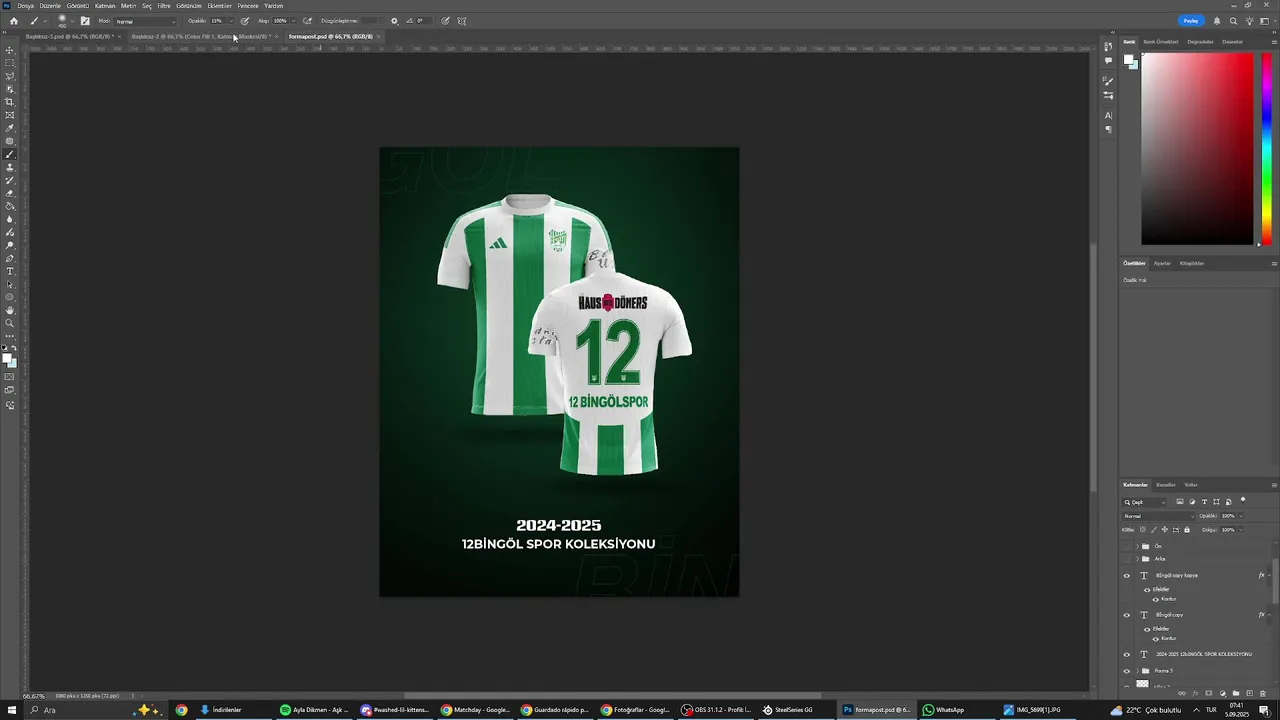Show the 'Arka' group visibility

(x=1127, y=559)
